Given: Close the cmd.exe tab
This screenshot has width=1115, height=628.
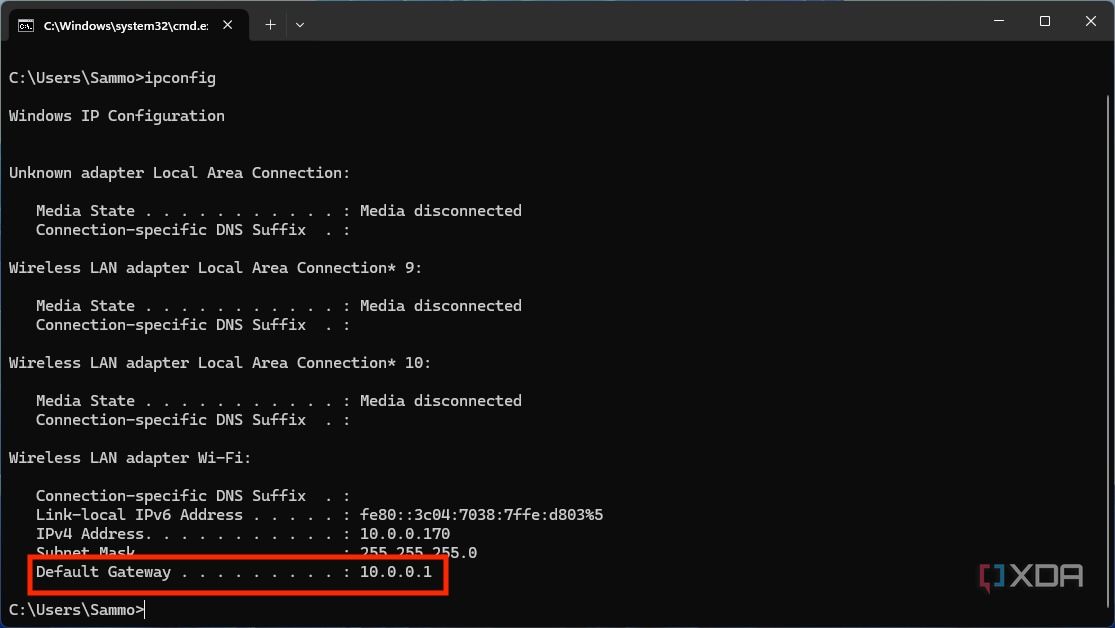Looking at the screenshot, I should [226, 27].
